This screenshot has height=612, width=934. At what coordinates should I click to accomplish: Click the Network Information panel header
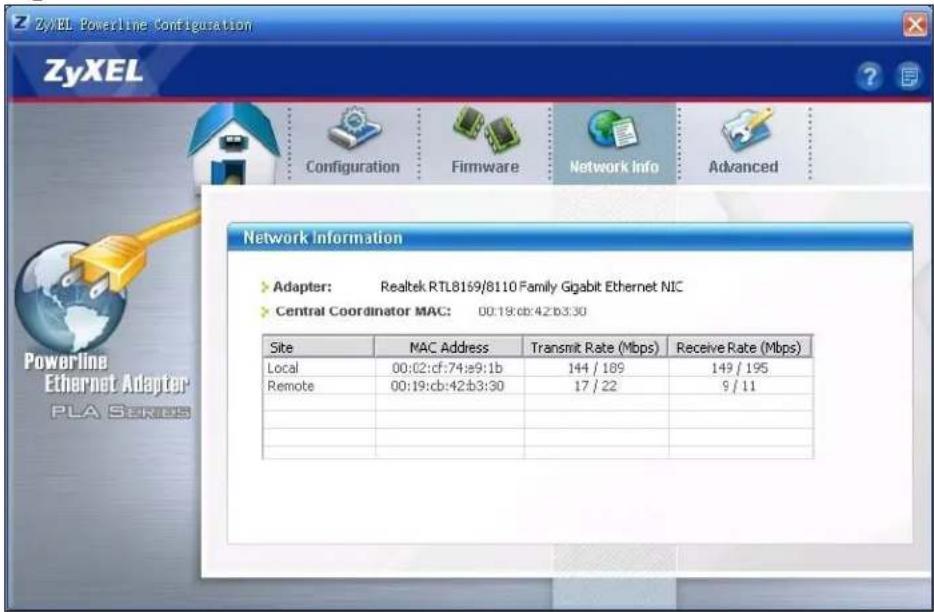[569, 237]
